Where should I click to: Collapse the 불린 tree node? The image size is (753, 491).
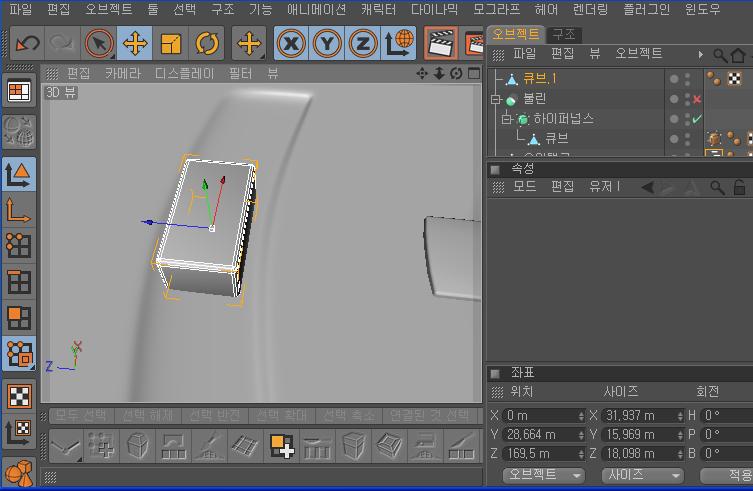coord(496,99)
